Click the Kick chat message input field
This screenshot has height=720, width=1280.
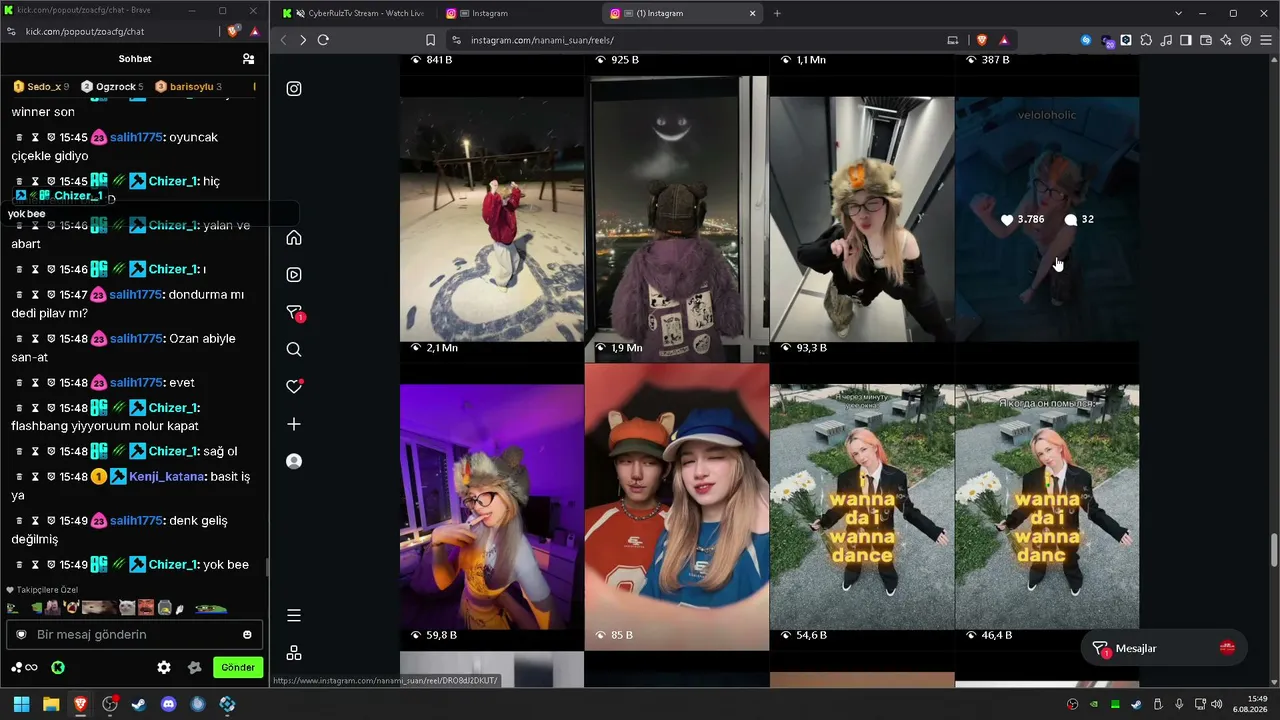coord(135,635)
